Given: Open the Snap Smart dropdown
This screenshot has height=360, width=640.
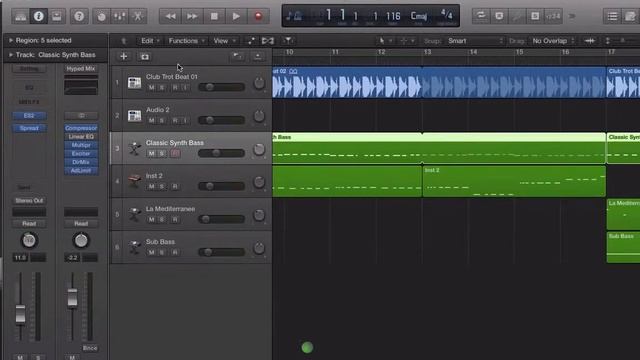Looking at the screenshot, I should [475, 41].
